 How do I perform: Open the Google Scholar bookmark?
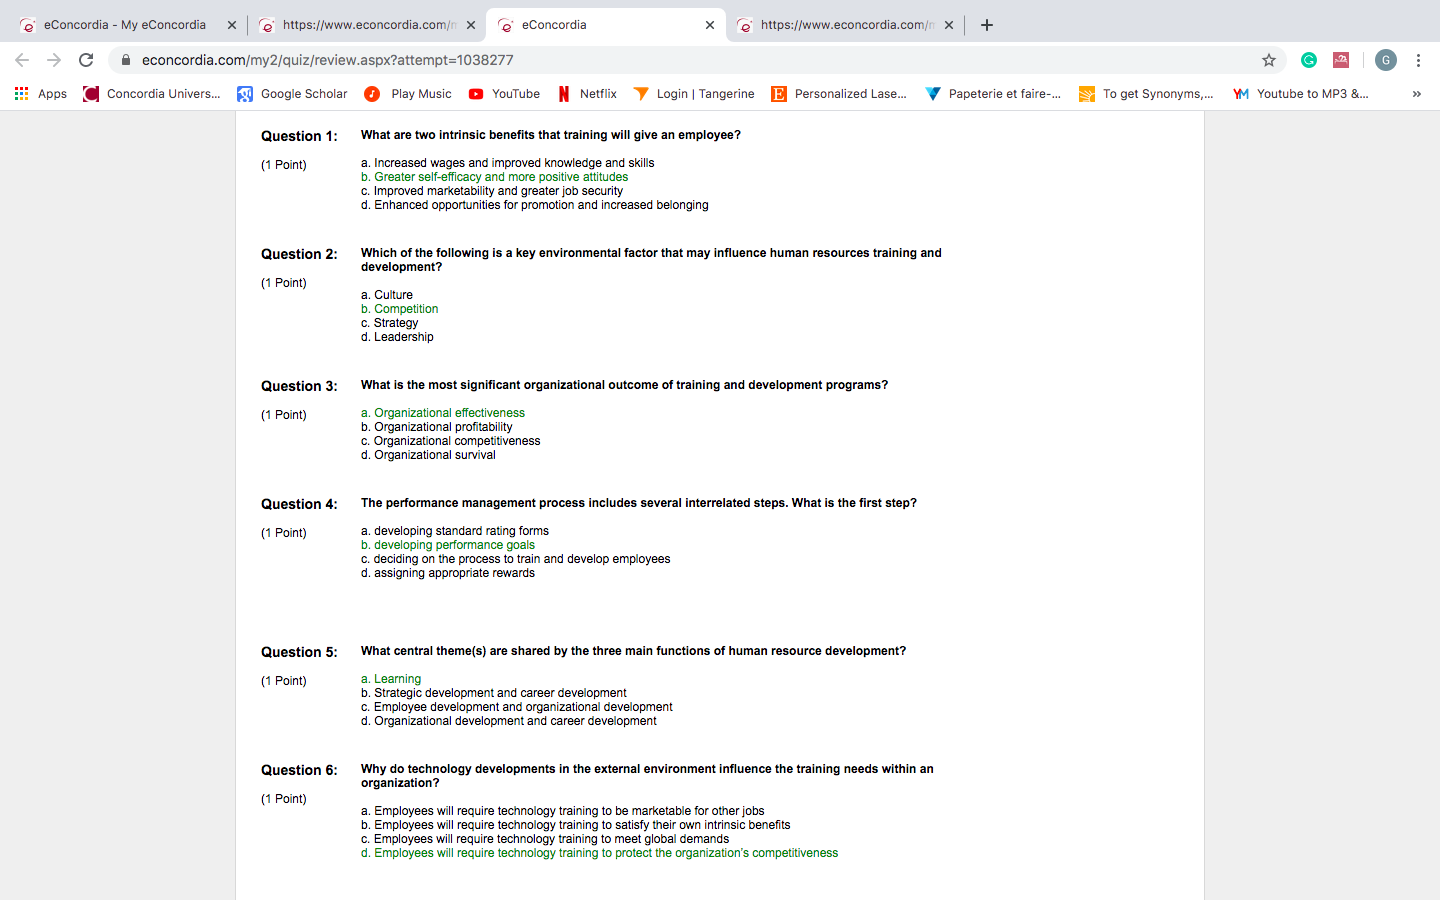[x=292, y=94]
